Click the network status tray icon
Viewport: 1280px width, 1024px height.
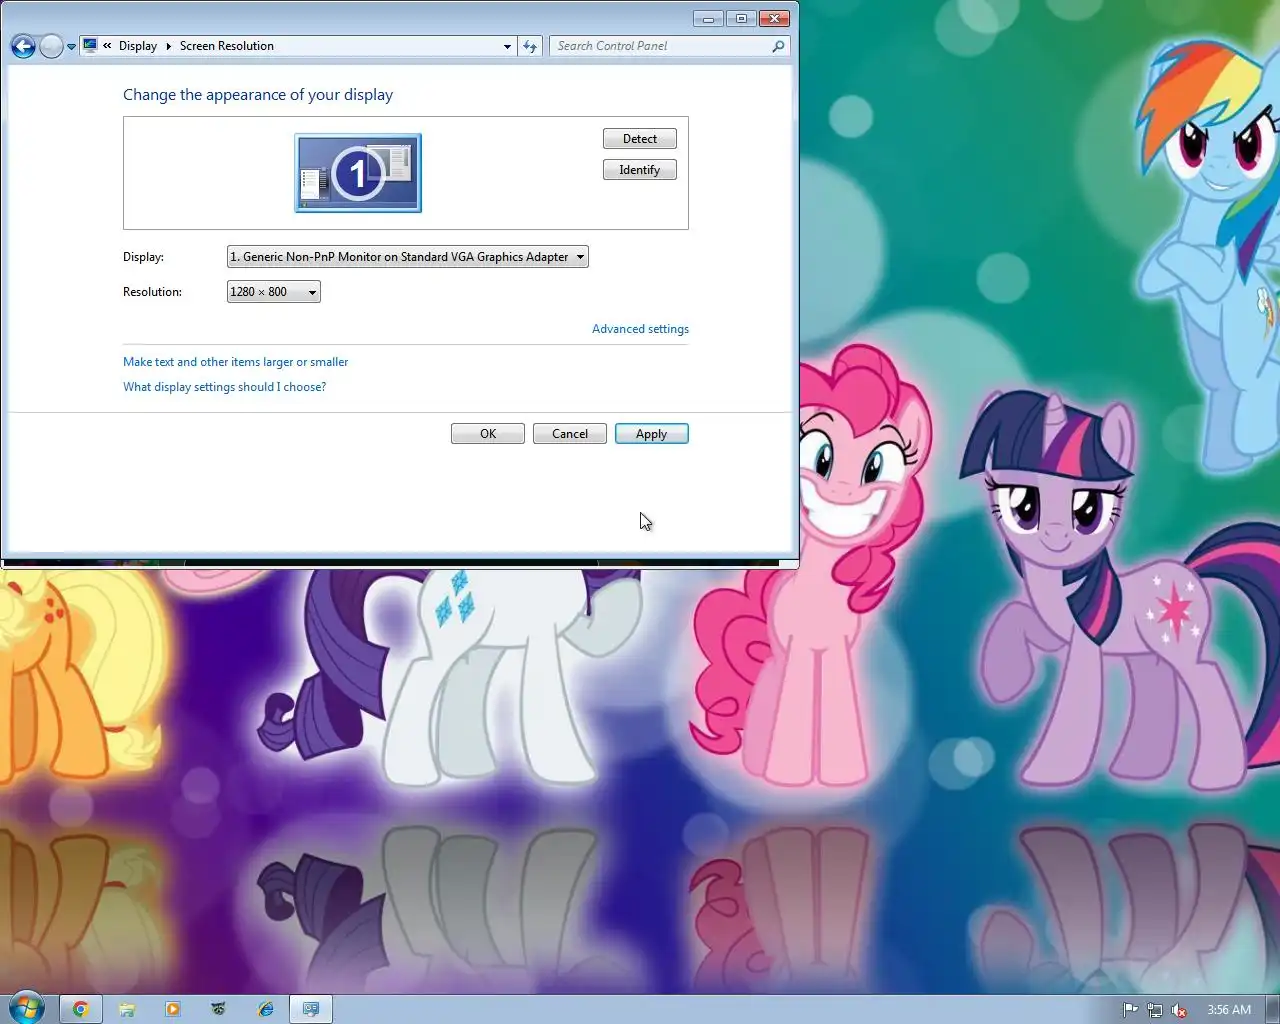point(1155,1010)
